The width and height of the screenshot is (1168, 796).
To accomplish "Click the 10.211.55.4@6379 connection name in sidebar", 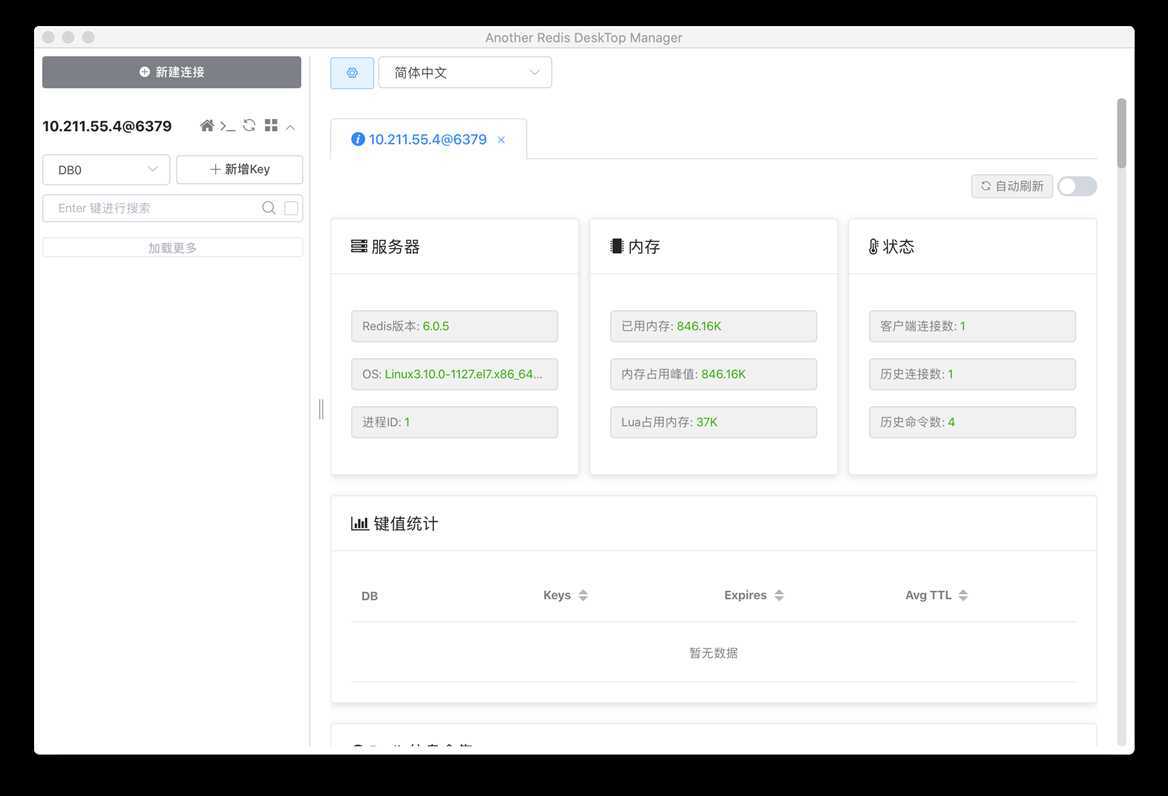I will [x=107, y=126].
